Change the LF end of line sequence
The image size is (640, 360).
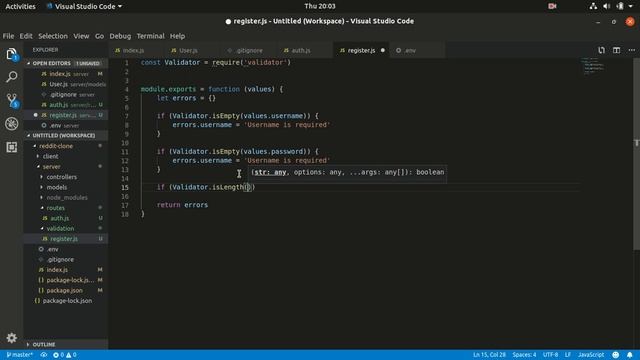point(567,355)
